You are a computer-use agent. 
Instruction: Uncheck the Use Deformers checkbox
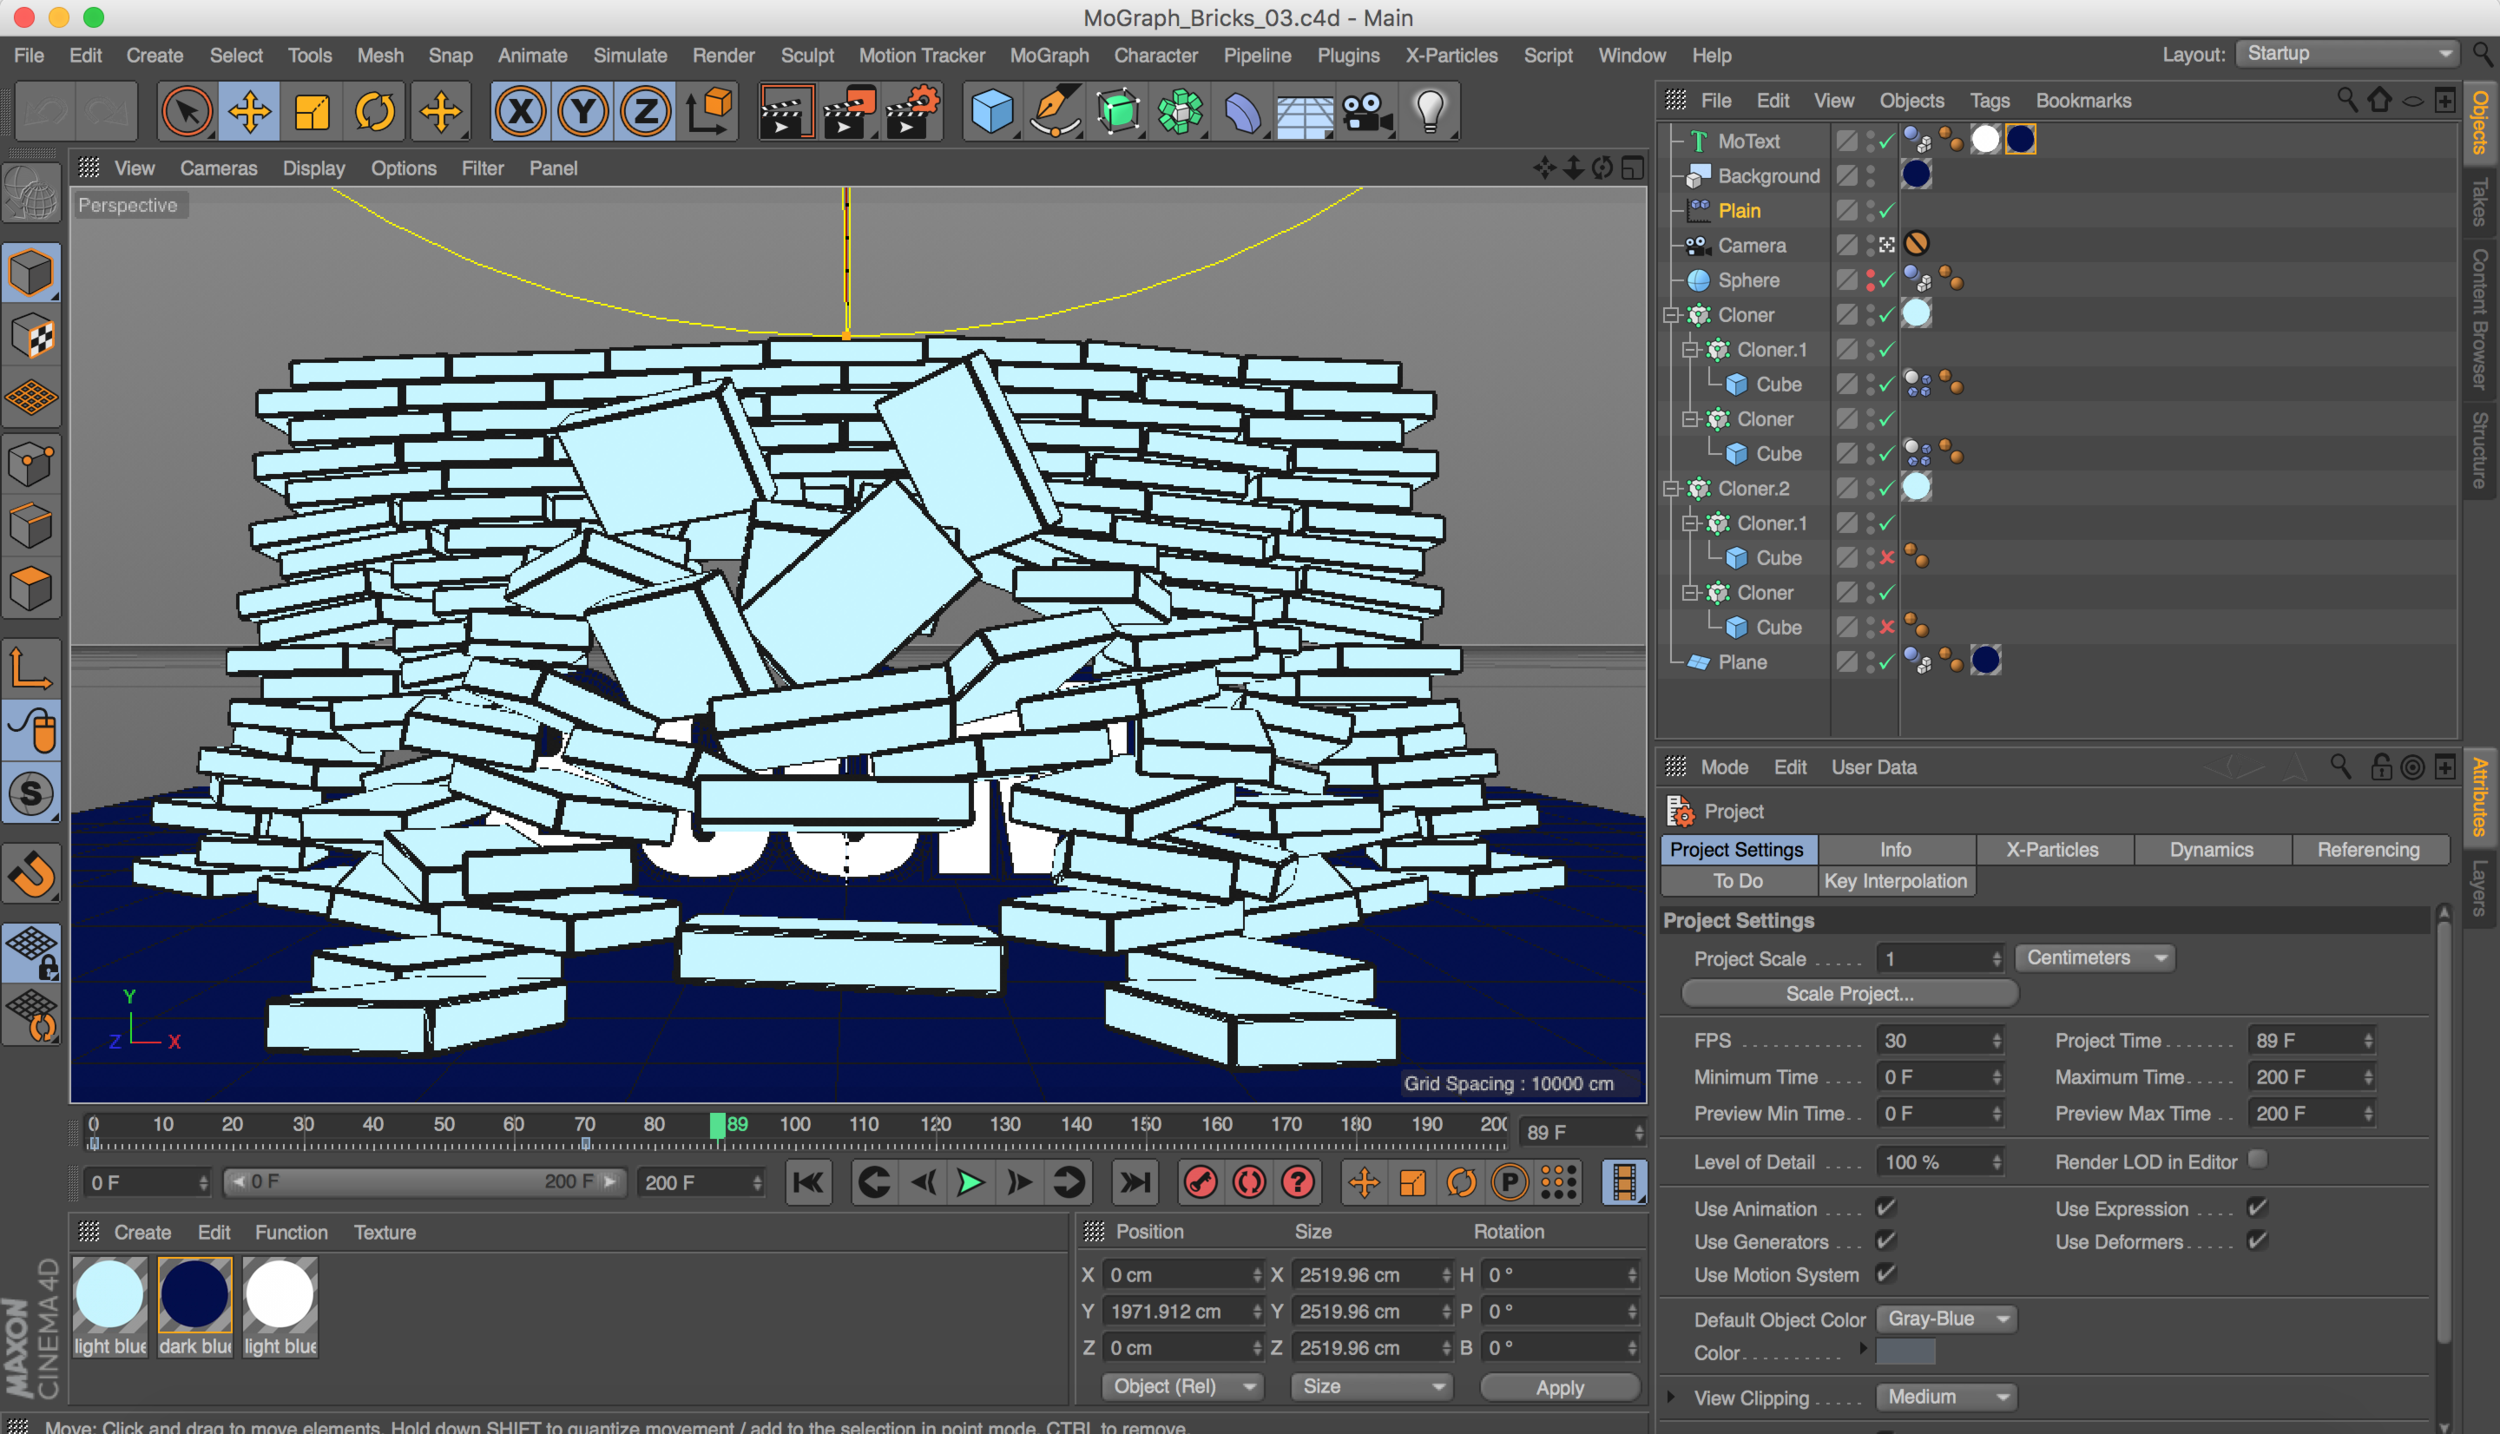pos(2257,1241)
